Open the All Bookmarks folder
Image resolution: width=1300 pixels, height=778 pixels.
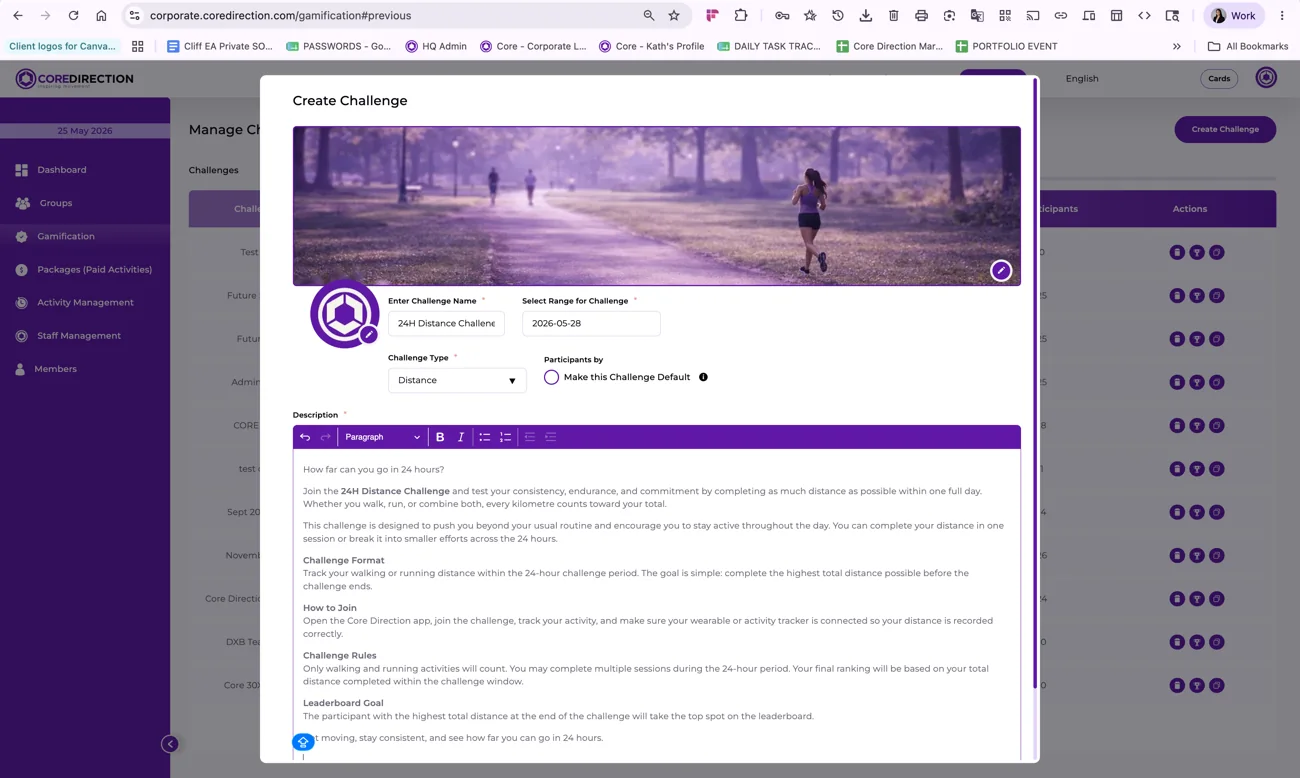tap(1247, 46)
